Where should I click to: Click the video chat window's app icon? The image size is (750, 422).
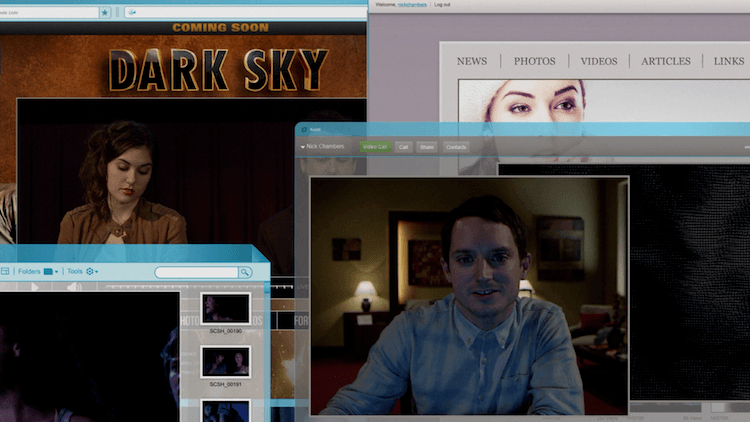[304, 130]
